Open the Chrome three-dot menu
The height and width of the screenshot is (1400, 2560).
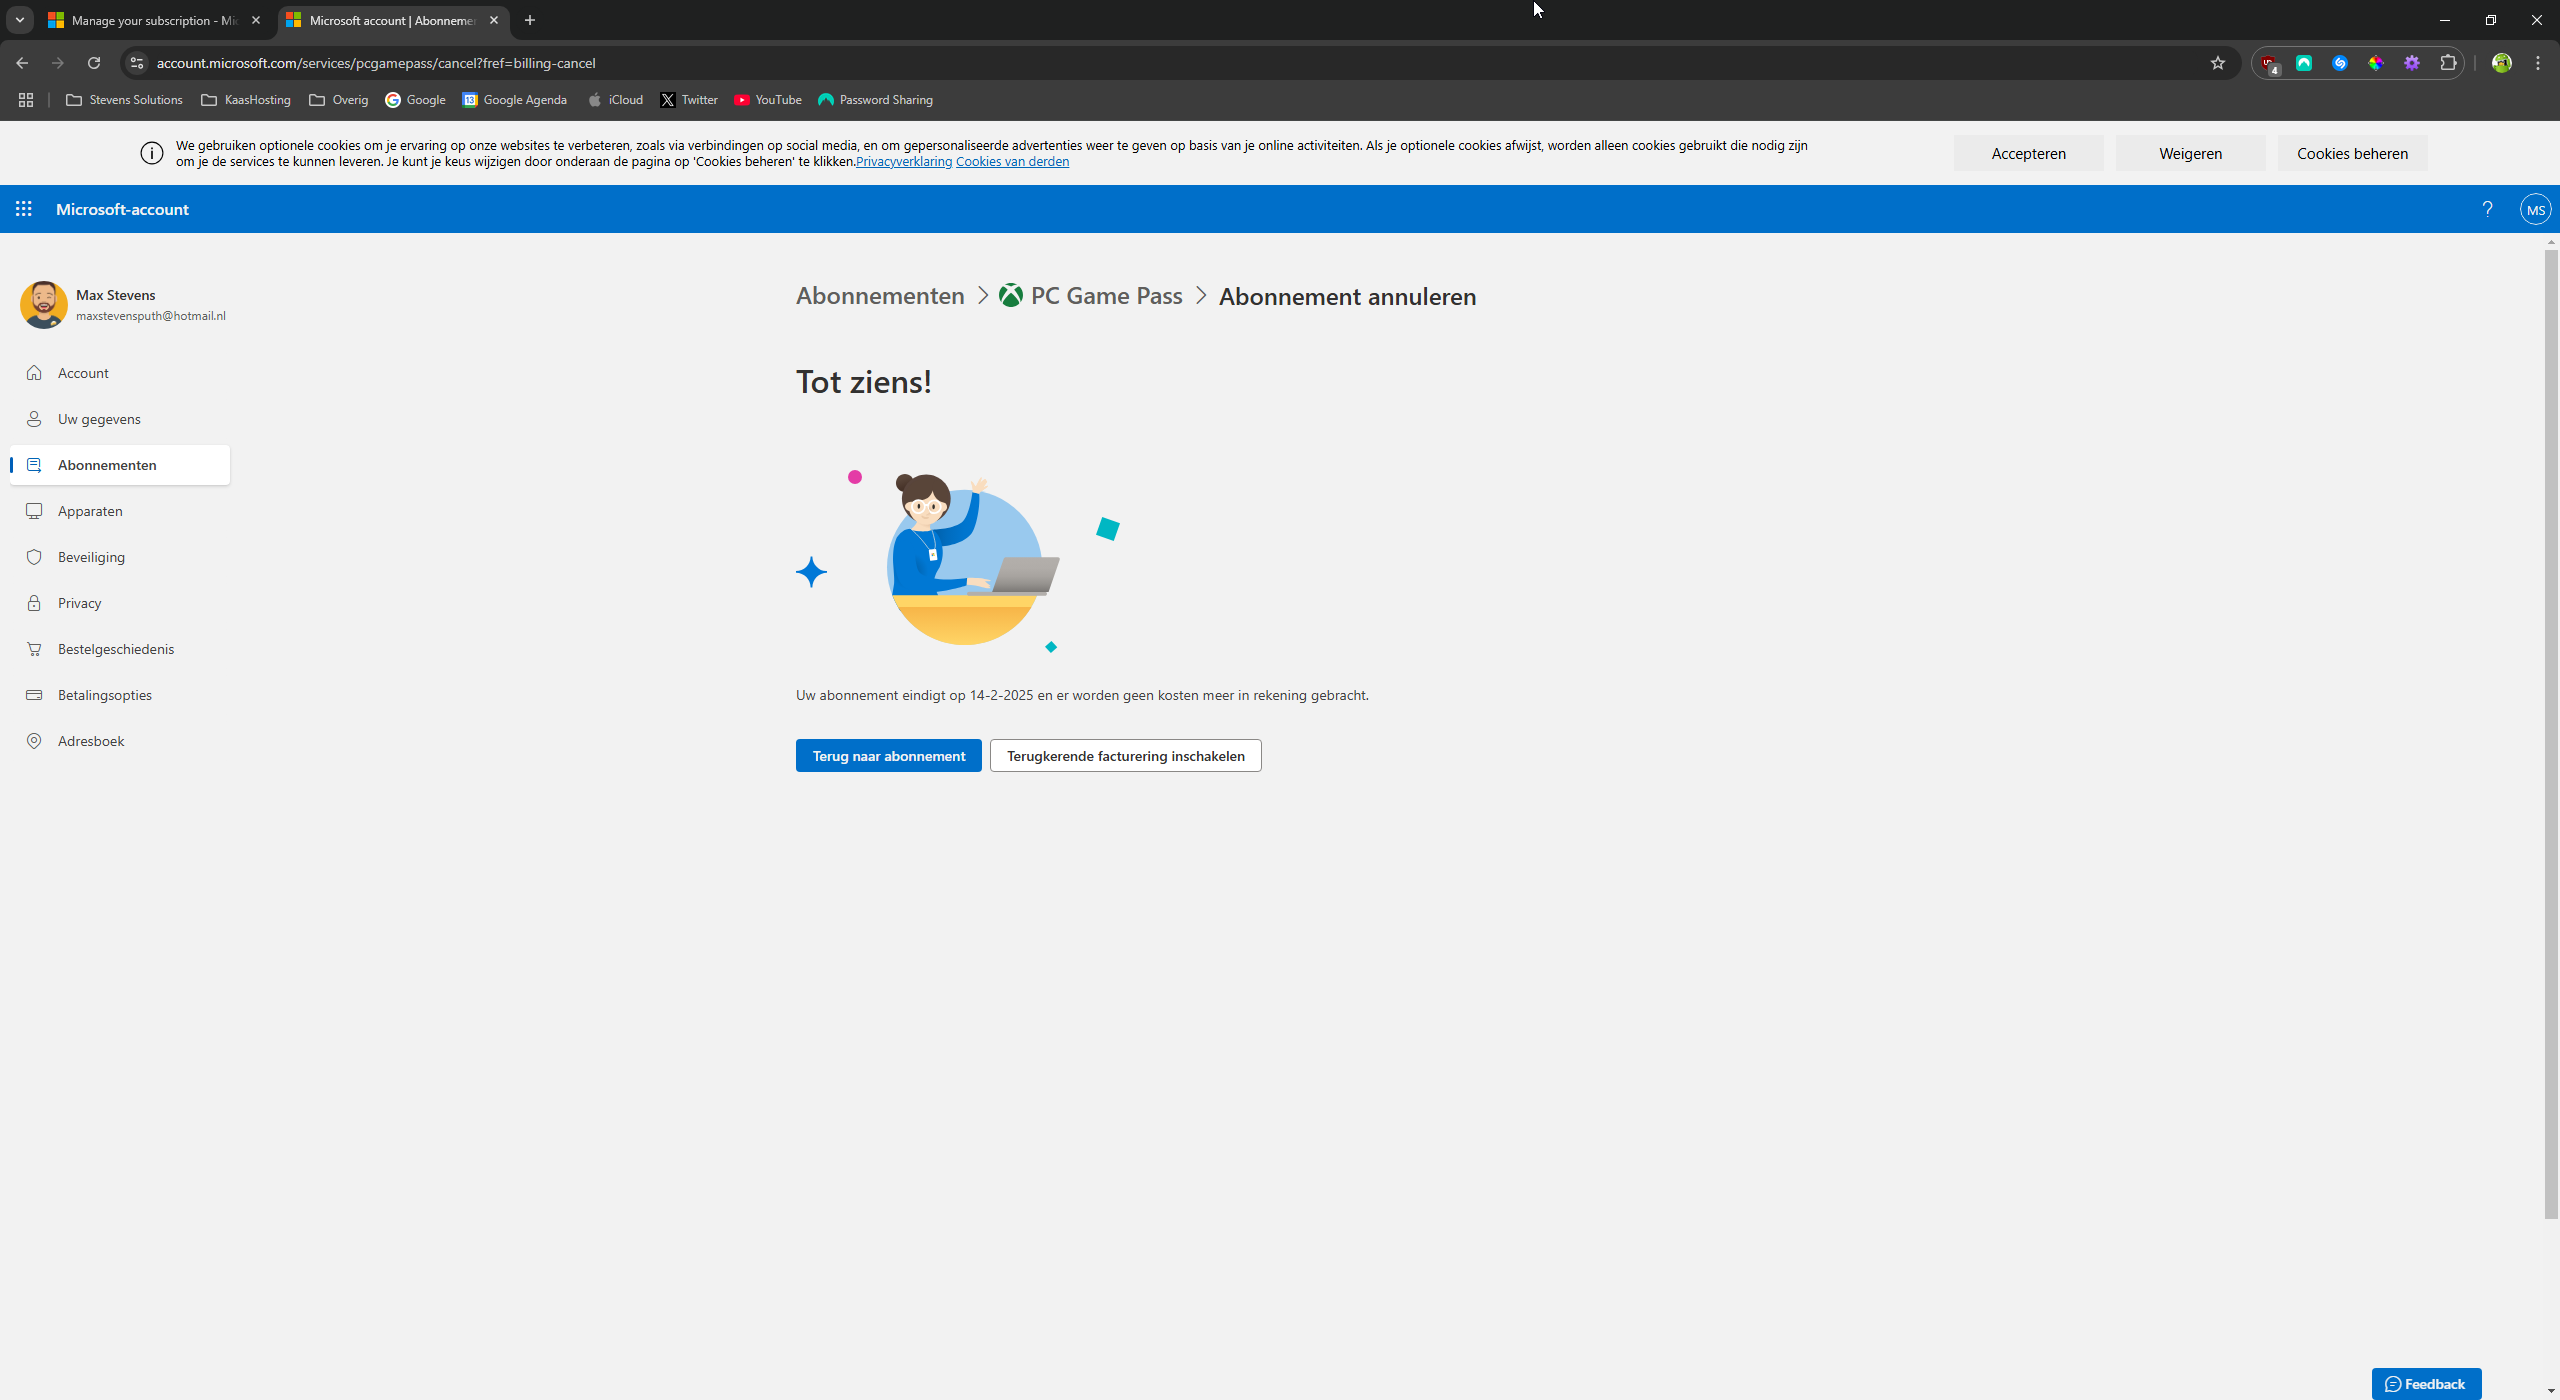pos(2538,63)
